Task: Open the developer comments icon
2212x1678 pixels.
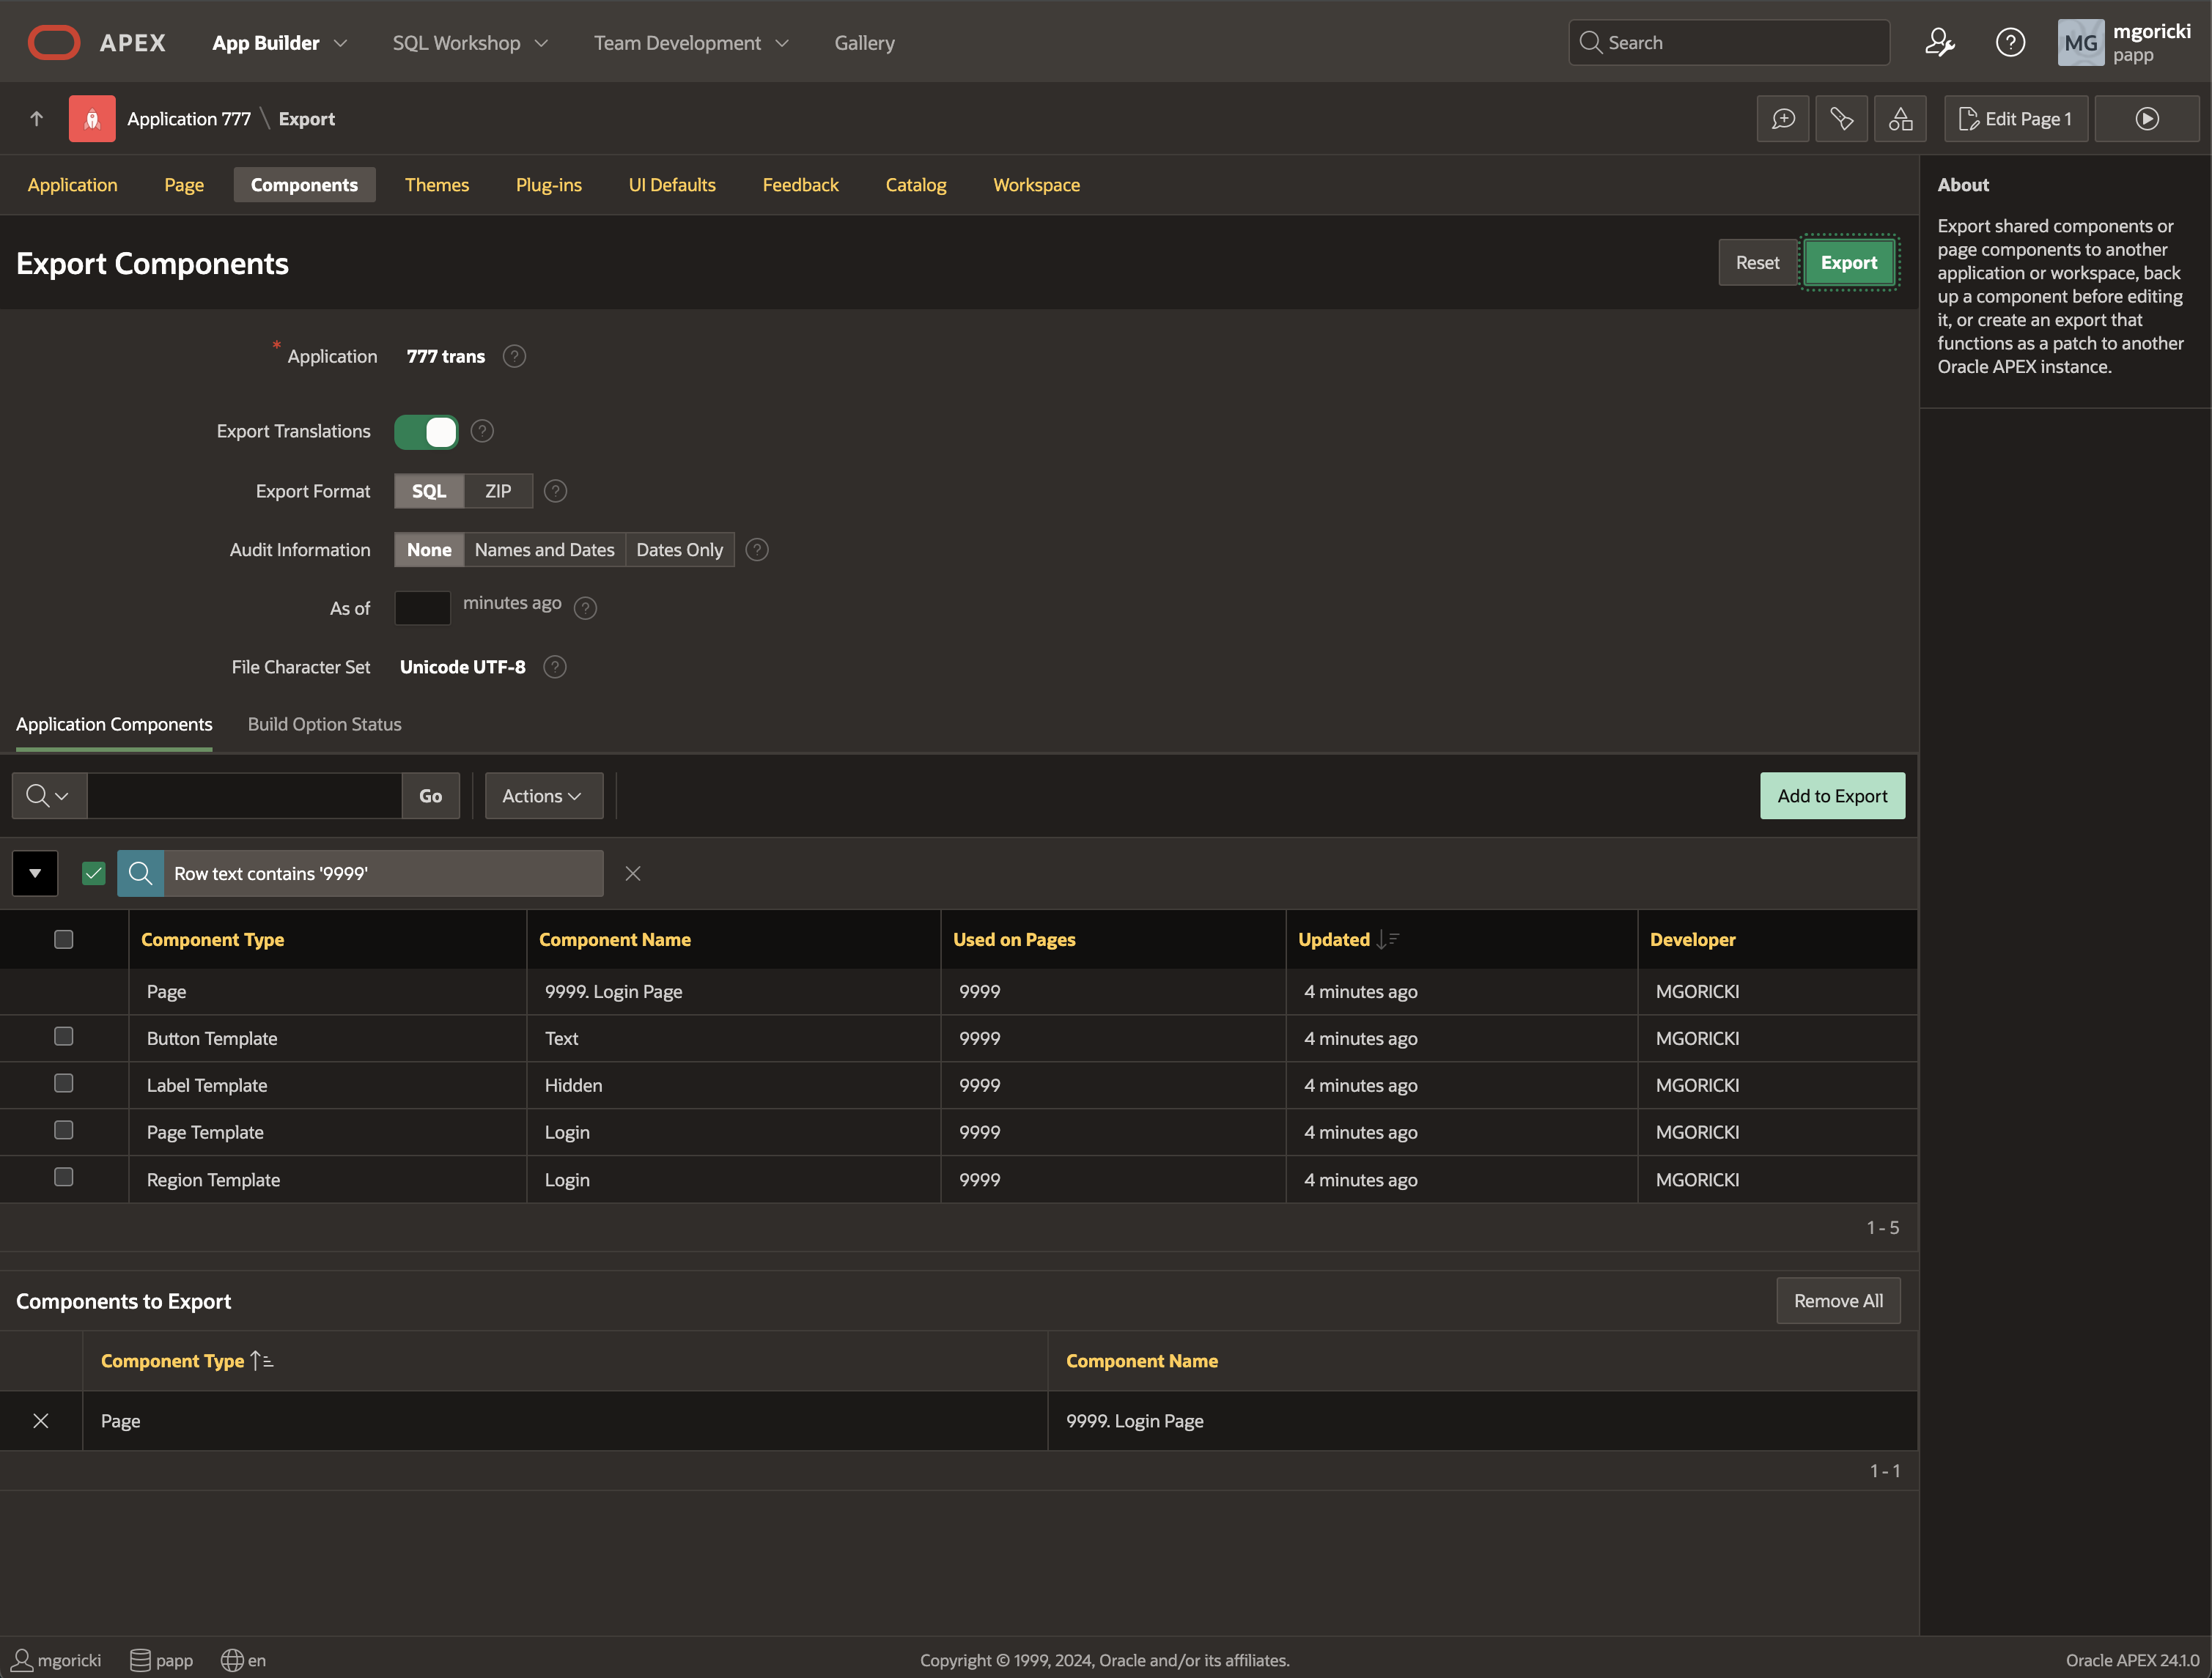Action: point(1783,118)
